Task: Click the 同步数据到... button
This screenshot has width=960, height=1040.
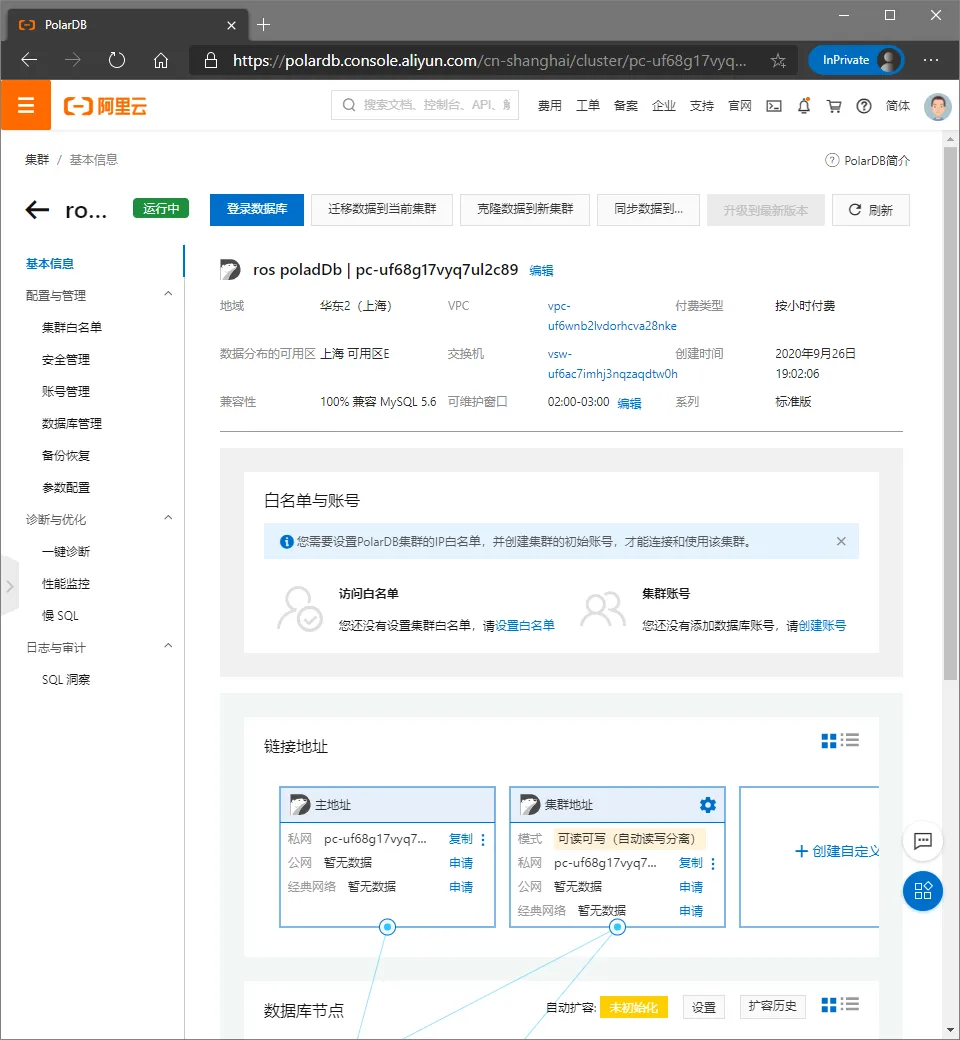Action: 648,210
